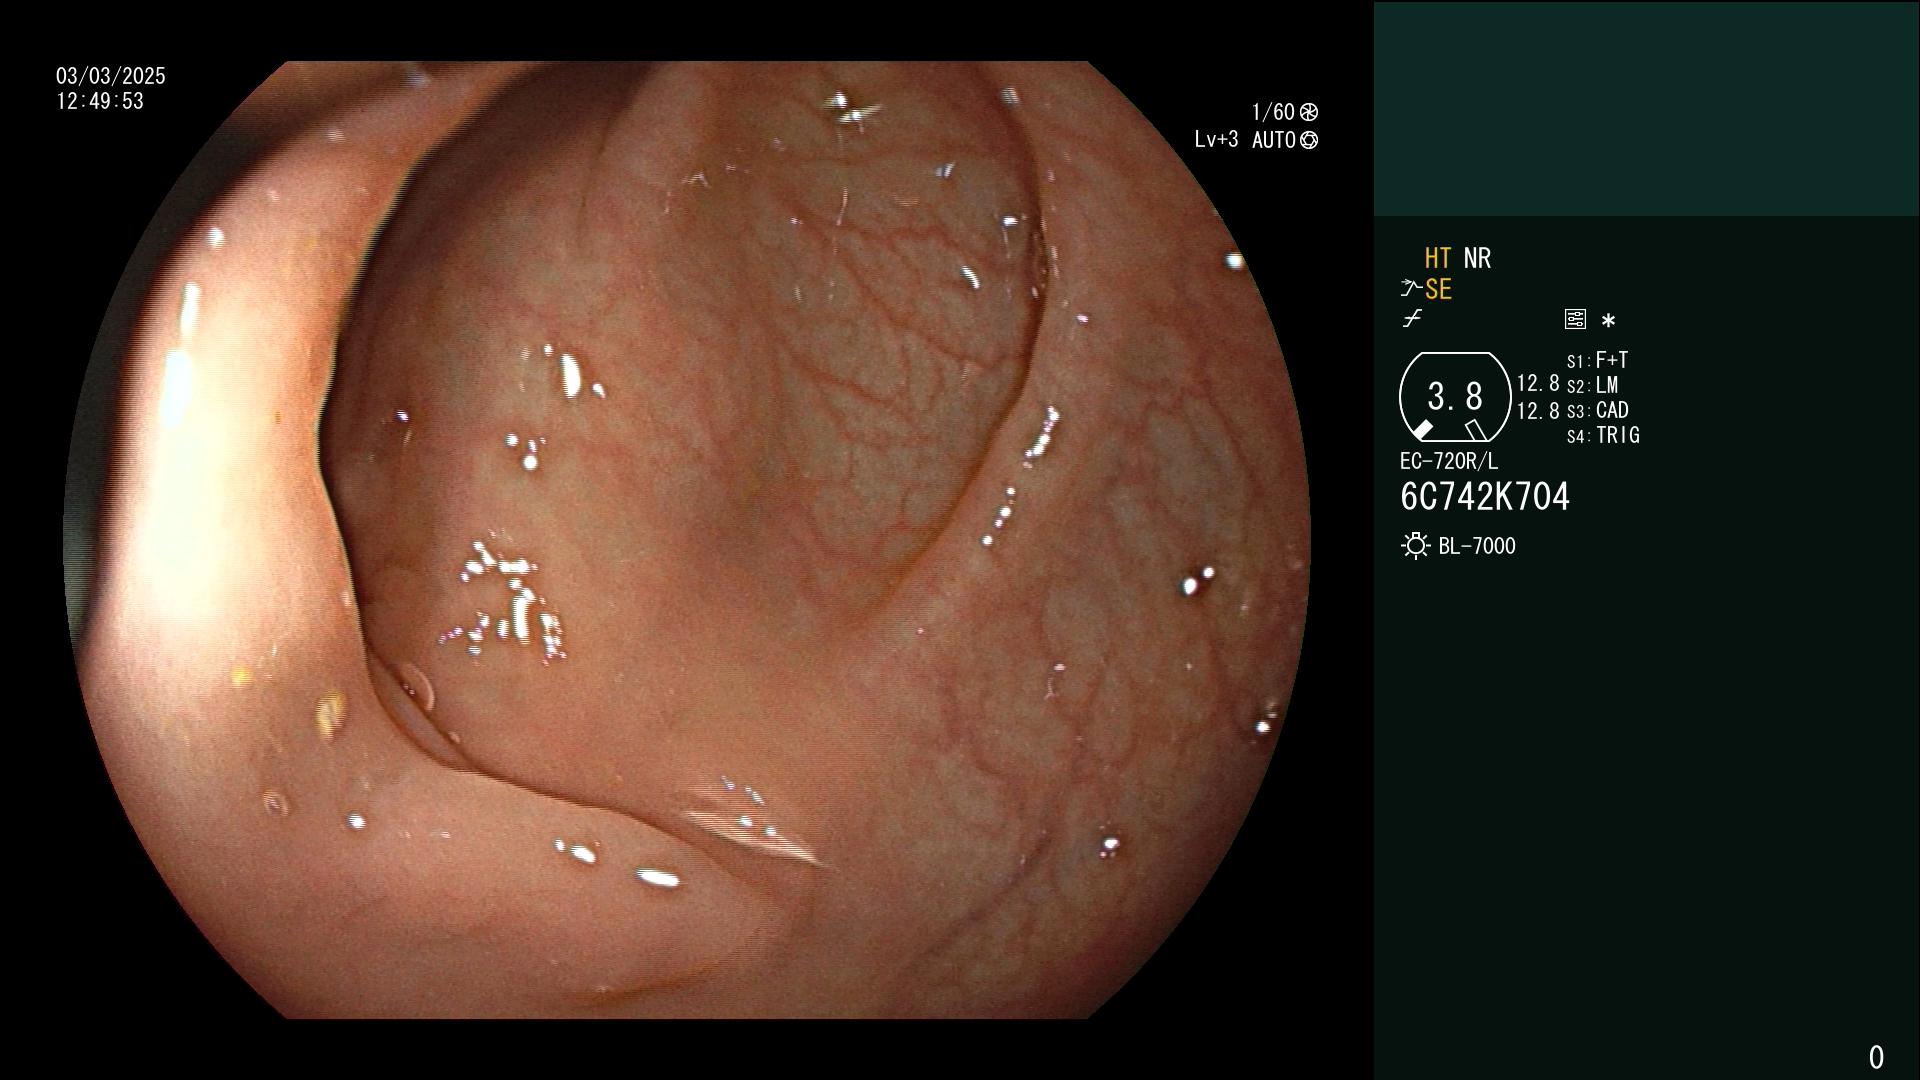Click the Lv+3 brightness level
The image size is (1920, 1080).
(1216, 140)
